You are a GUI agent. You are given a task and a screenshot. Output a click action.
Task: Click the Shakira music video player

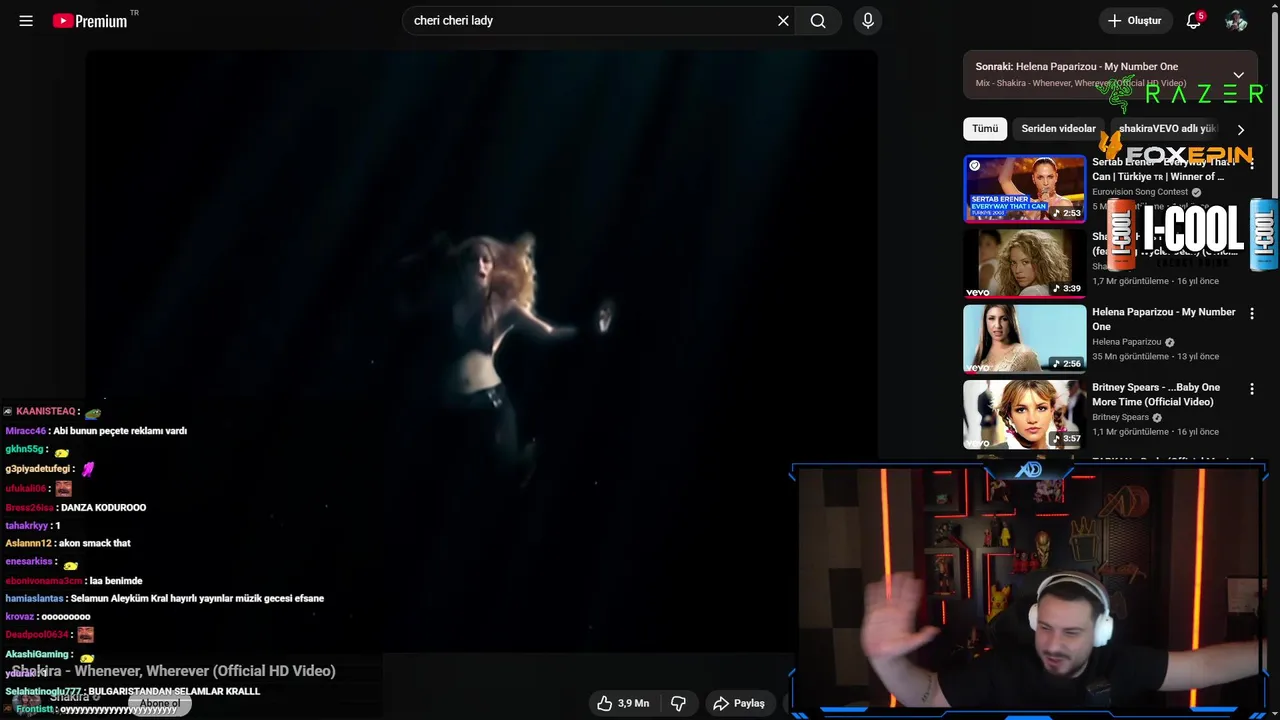(481, 352)
